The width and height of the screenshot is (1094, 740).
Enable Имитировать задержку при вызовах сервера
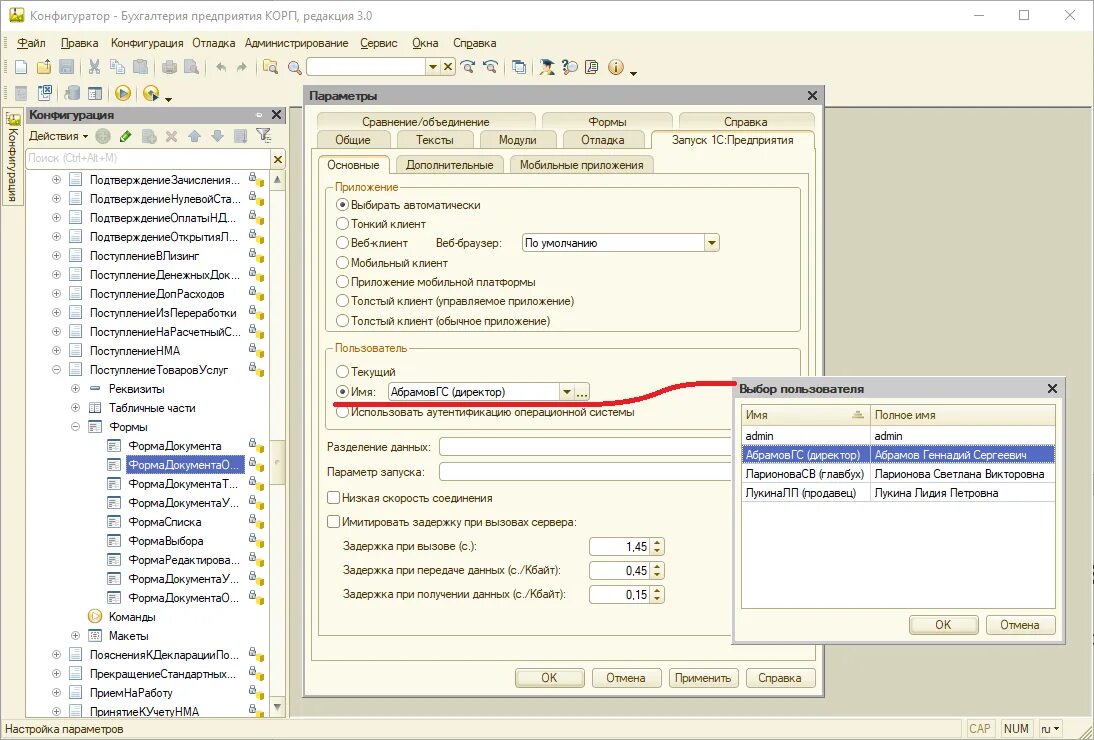(x=334, y=522)
